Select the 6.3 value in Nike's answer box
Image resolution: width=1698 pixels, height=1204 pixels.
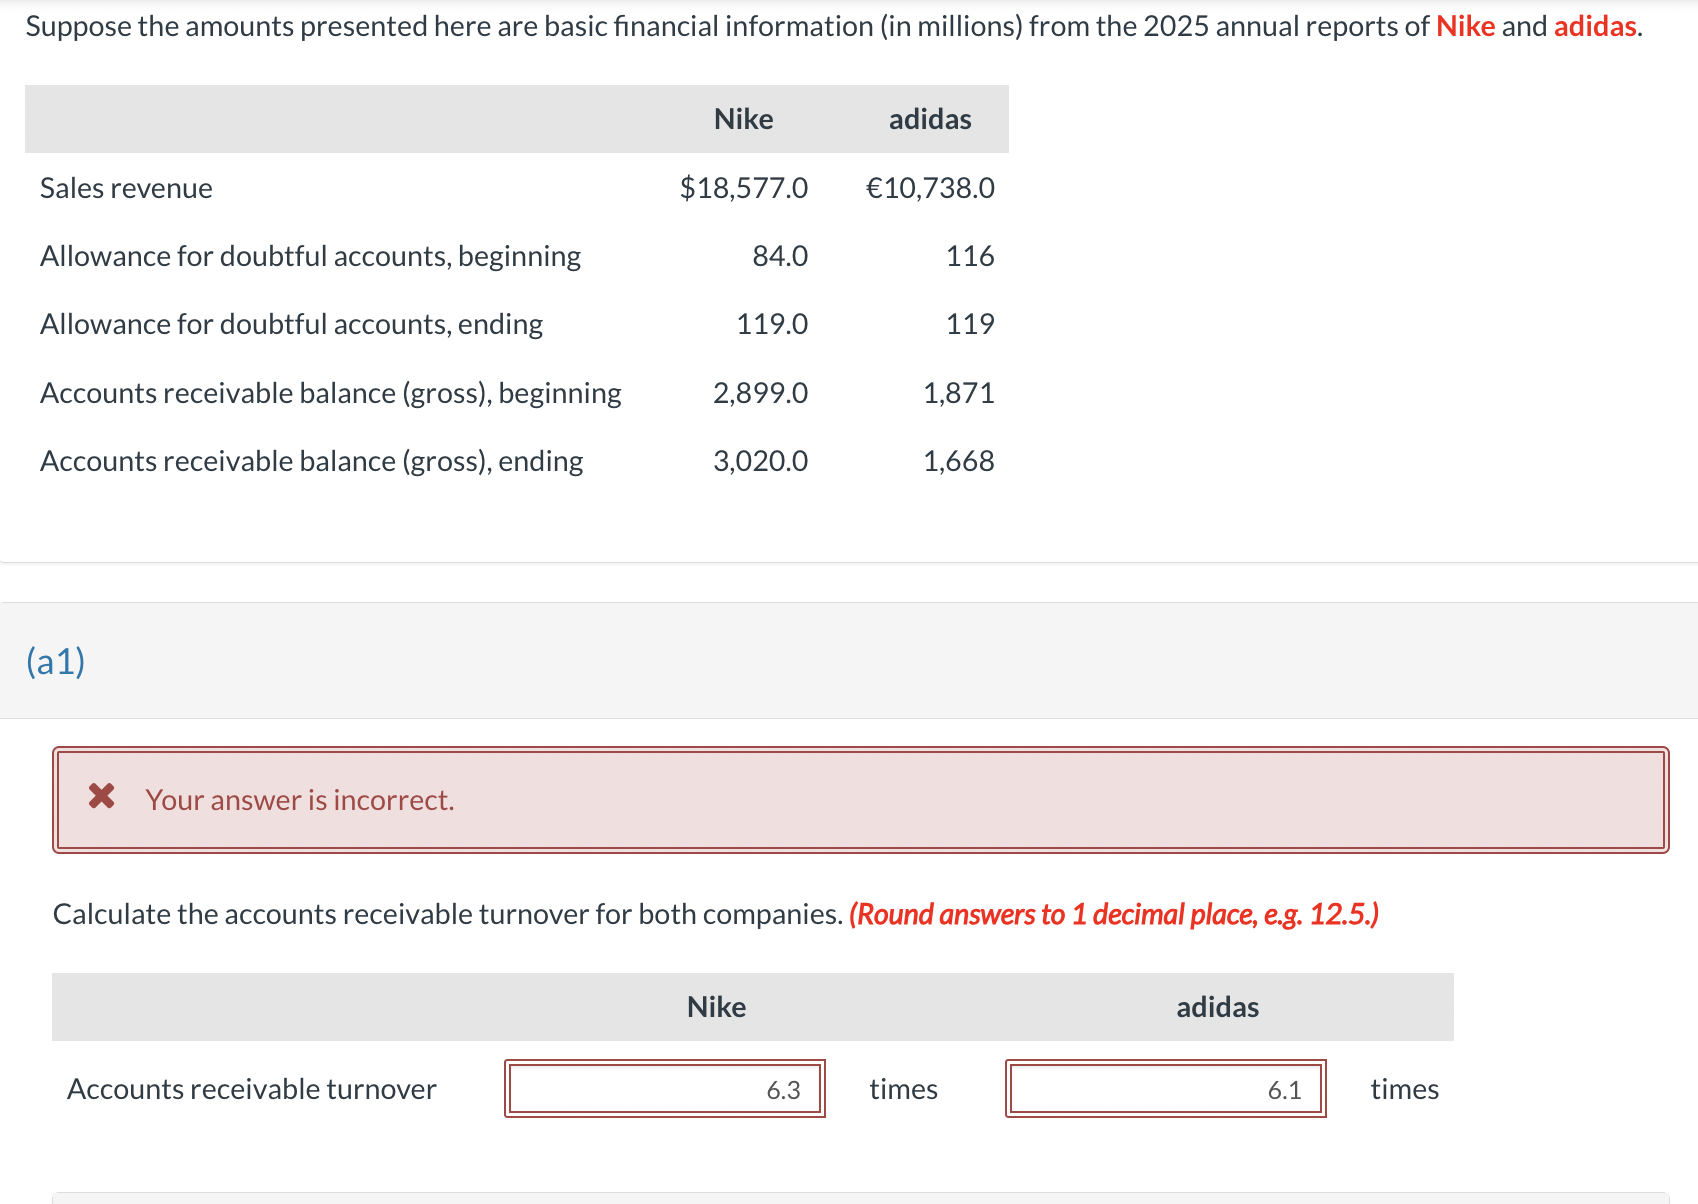tap(784, 1089)
